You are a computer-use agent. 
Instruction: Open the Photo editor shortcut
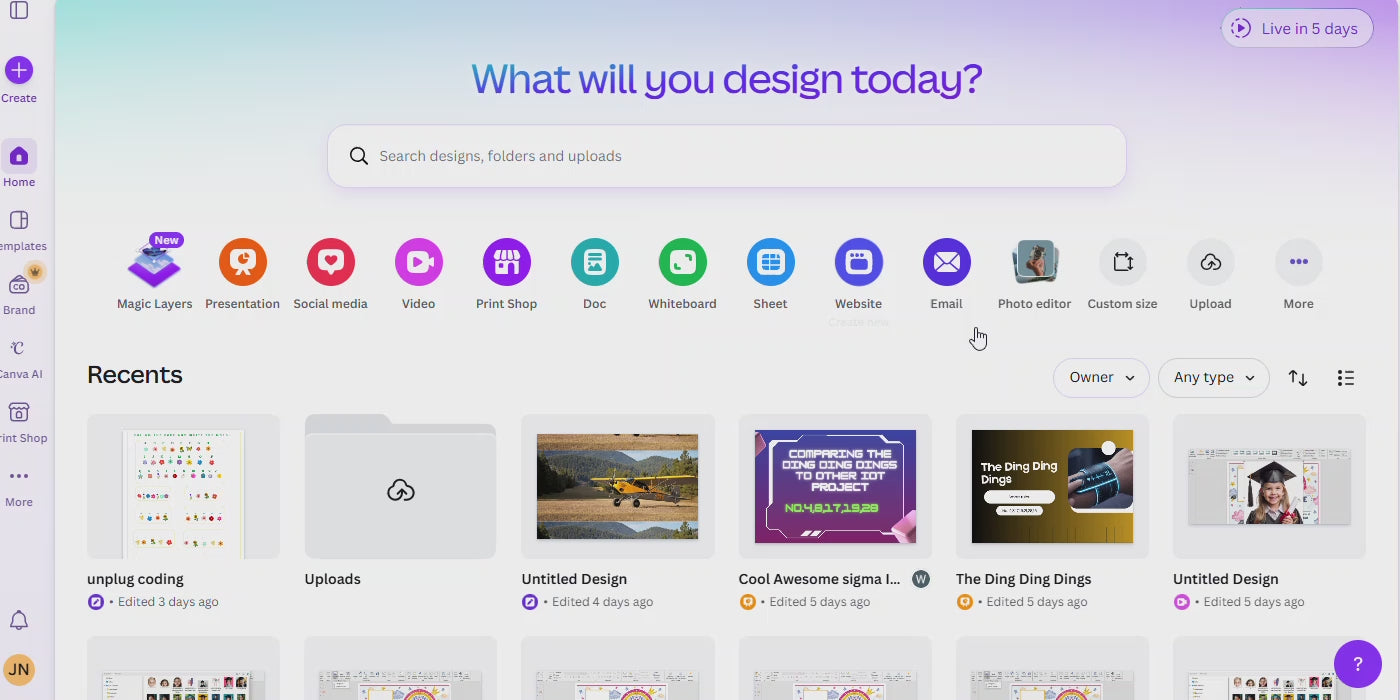click(1034, 263)
